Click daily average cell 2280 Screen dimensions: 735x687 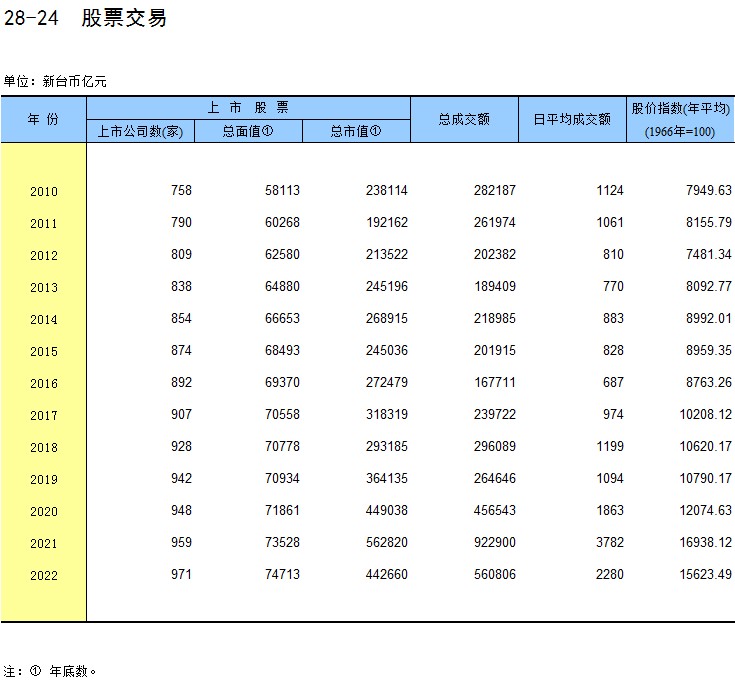pos(610,575)
